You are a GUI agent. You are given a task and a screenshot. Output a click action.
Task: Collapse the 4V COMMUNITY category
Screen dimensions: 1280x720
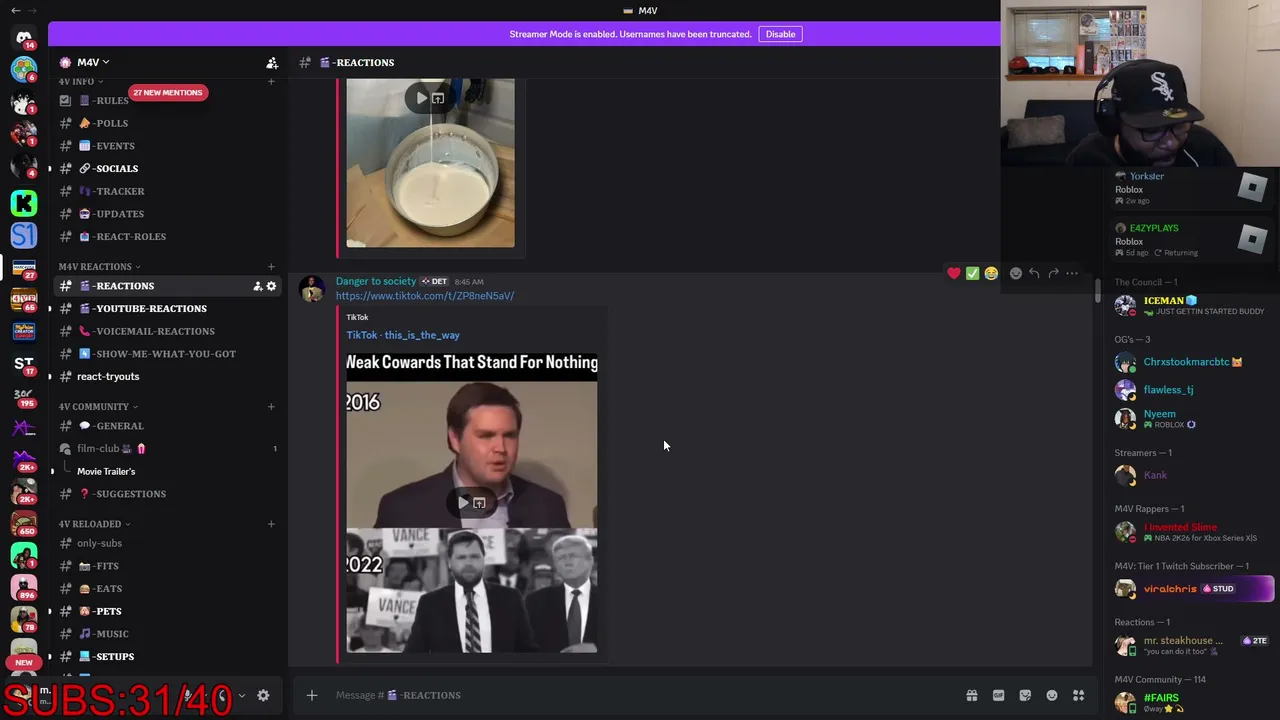pos(98,407)
